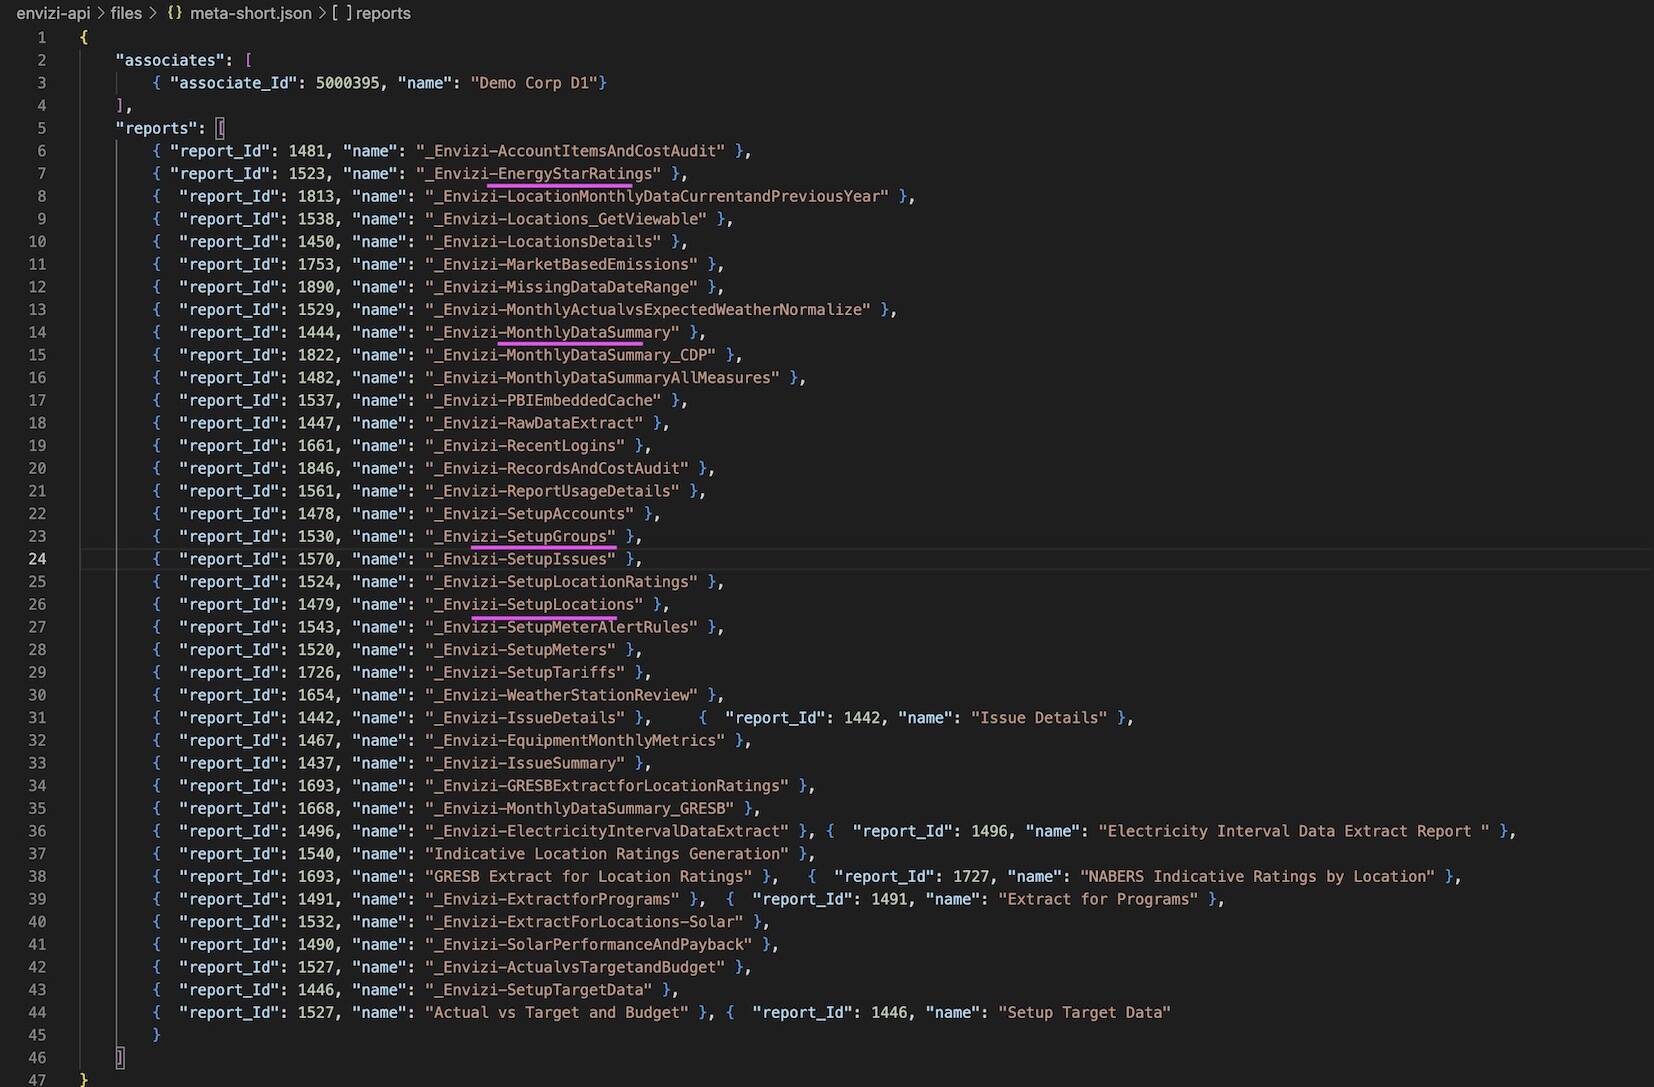
Task: Click "_Envizi-RecordsAndCostAudit" string
Action: tap(557, 469)
